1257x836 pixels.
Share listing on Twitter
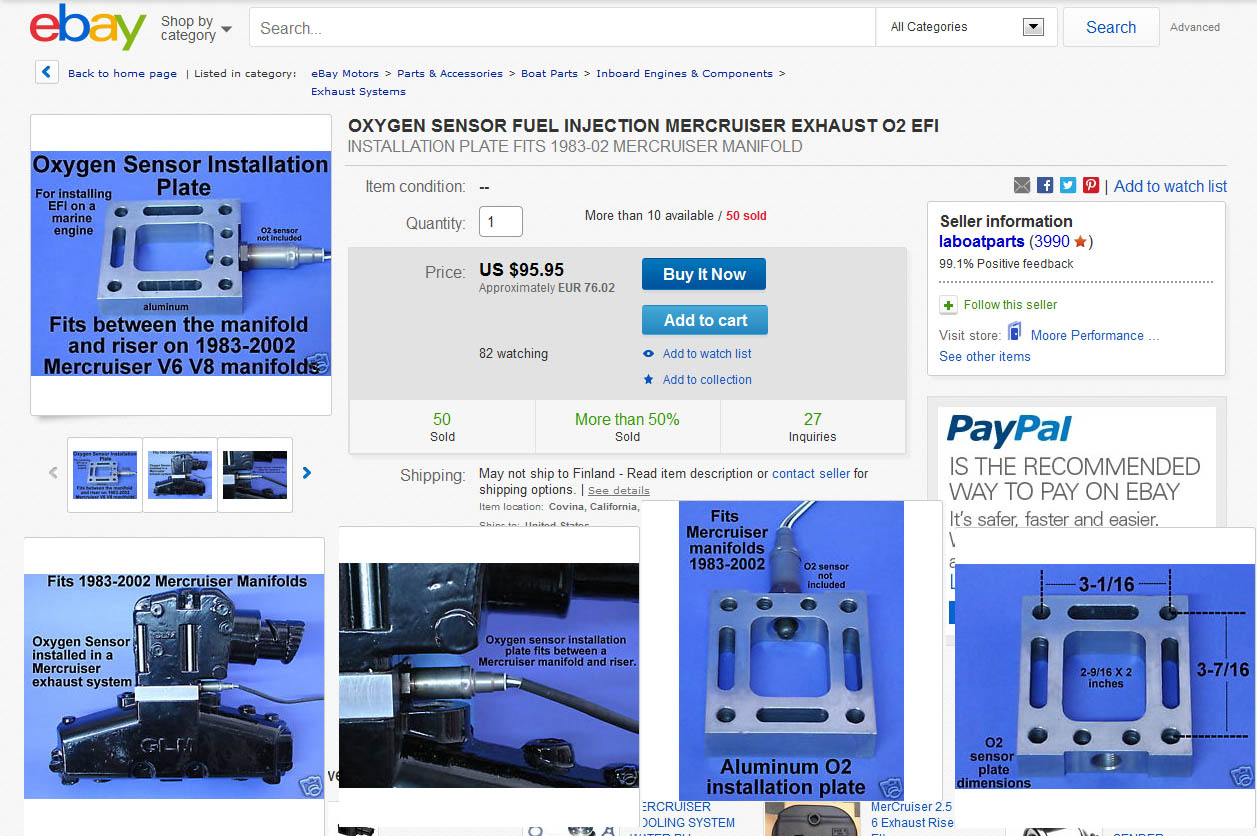[1068, 186]
